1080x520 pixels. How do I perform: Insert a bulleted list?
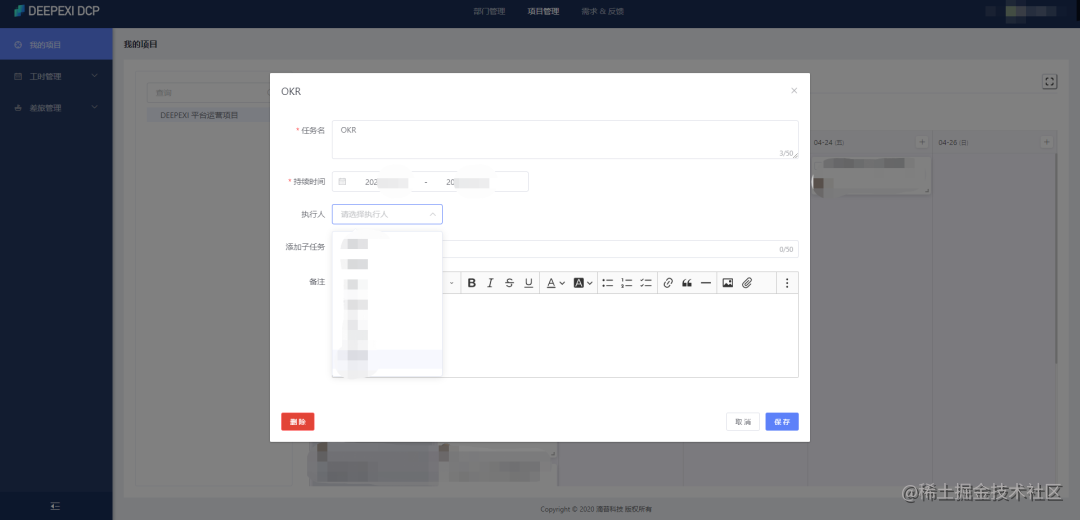[x=608, y=283]
